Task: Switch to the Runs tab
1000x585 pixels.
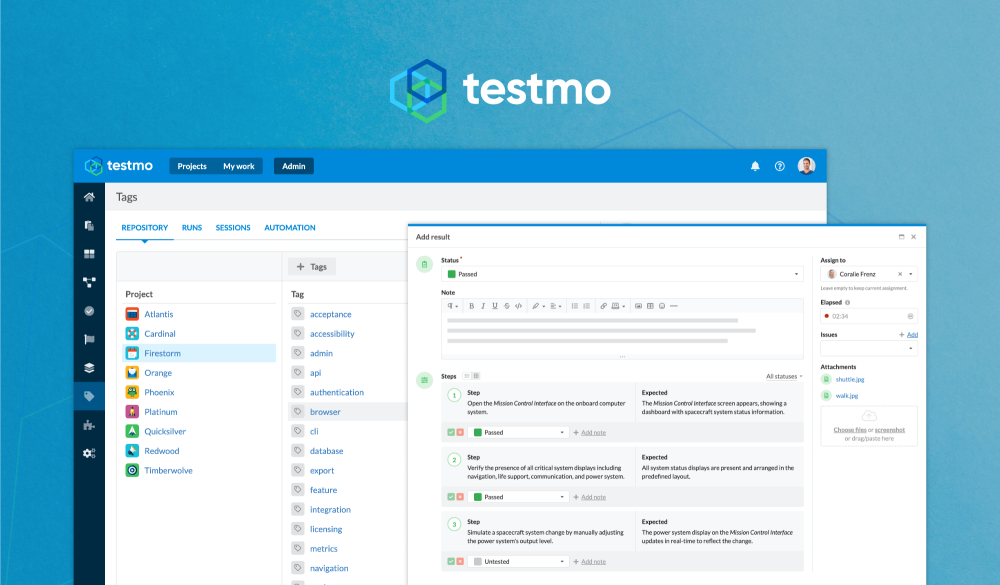Action: click(192, 228)
